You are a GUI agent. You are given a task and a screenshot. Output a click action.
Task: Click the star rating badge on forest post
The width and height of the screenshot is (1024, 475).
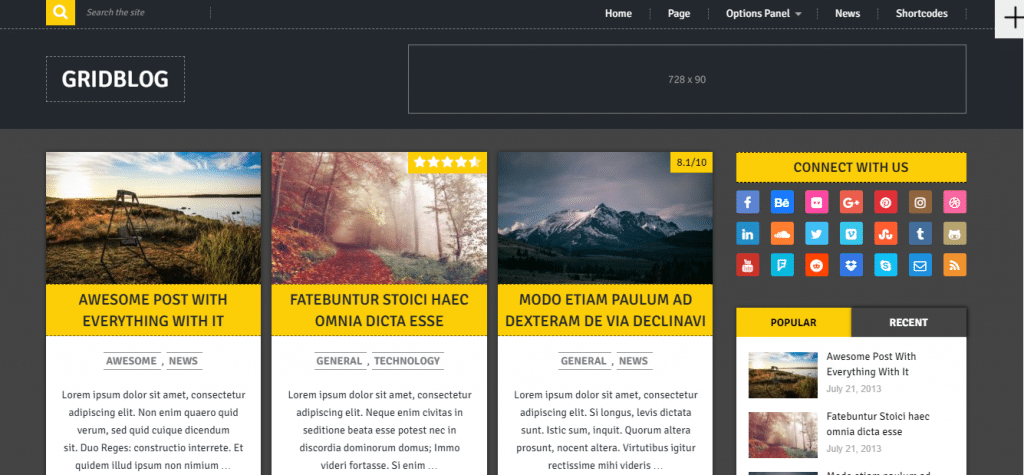tap(447, 163)
